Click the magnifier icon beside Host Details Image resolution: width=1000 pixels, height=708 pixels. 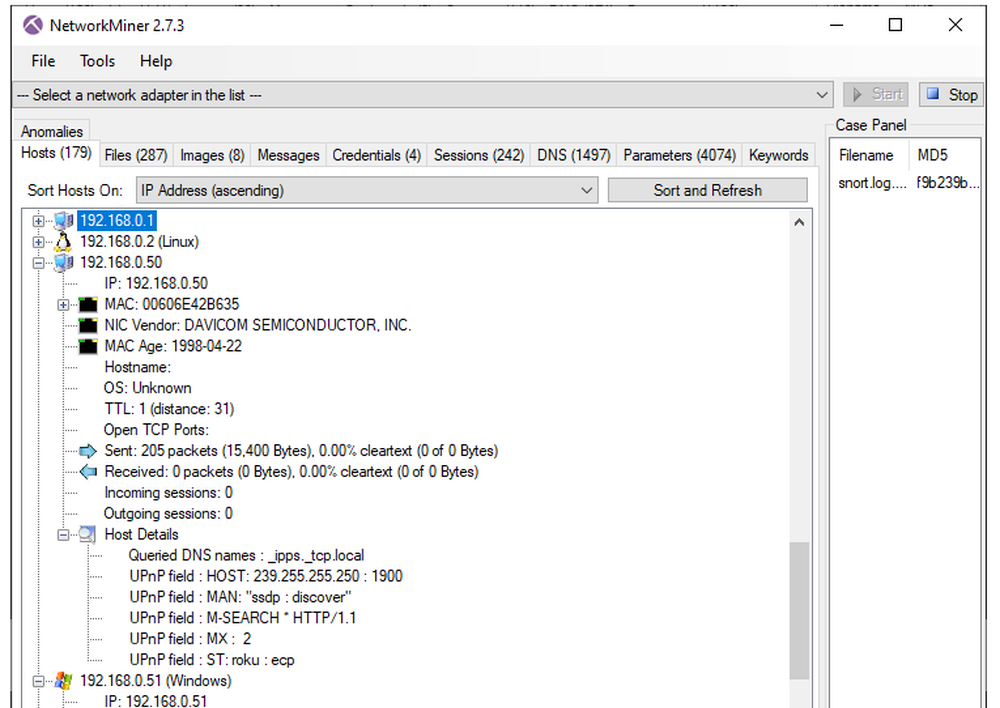87,535
